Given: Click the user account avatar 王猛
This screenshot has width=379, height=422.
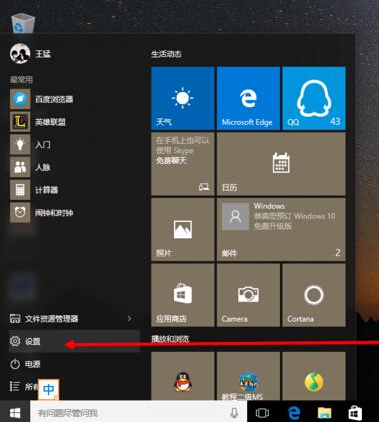Looking at the screenshot, I should (x=20, y=54).
